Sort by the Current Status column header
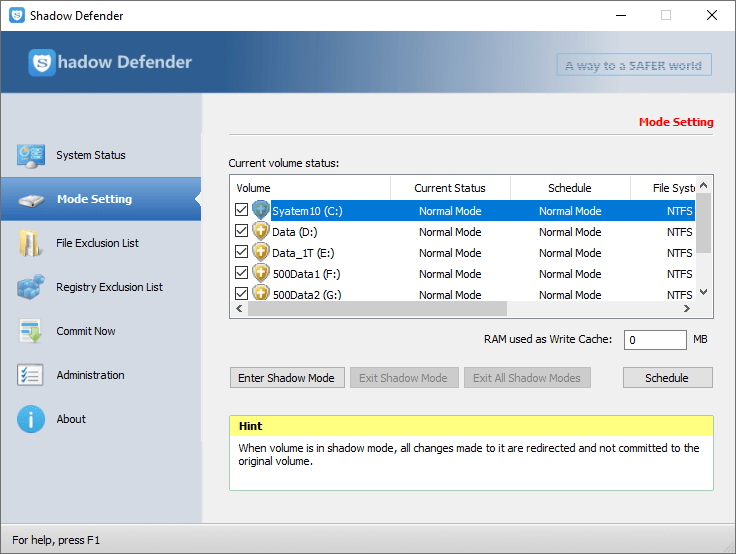The image size is (736, 554). pyautogui.click(x=450, y=188)
